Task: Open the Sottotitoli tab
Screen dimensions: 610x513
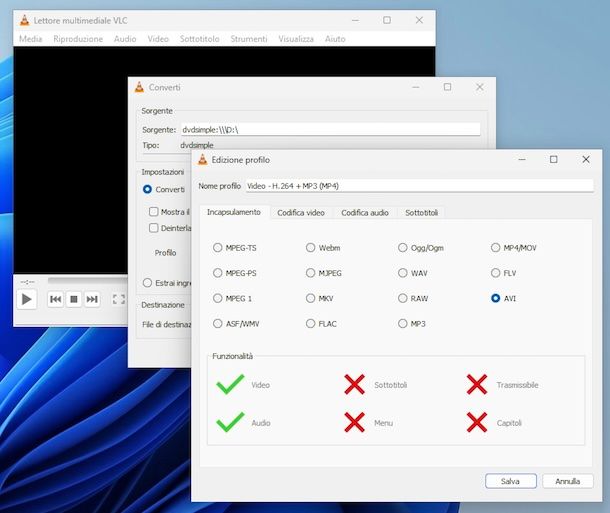Action: pyautogui.click(x=421, y=213)
